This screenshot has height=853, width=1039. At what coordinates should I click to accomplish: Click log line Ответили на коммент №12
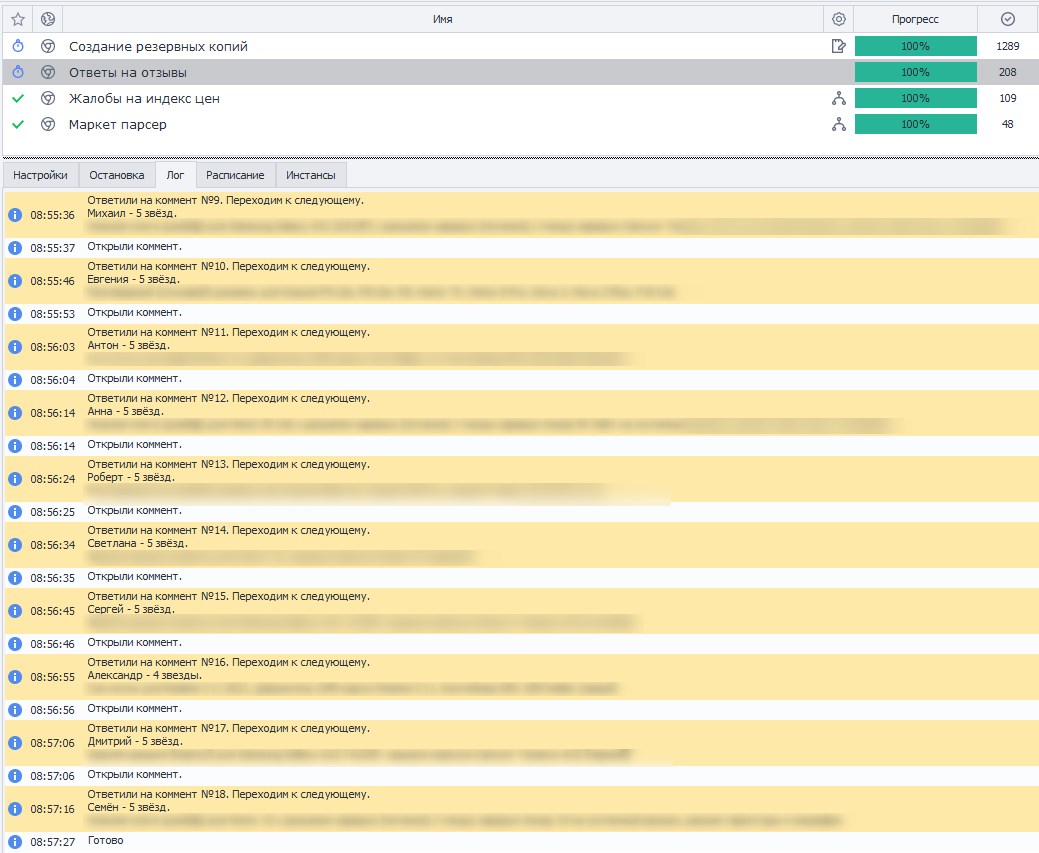click(229, 398)
